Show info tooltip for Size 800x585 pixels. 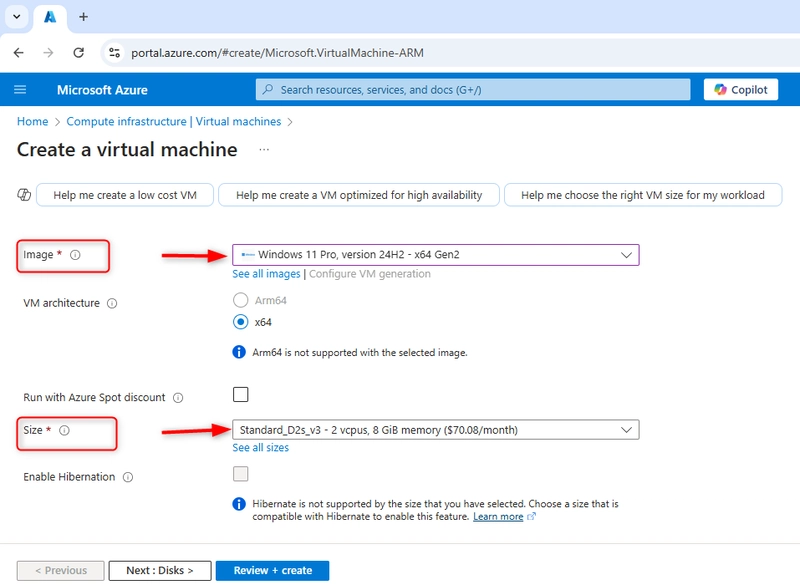tap(64, 430)
